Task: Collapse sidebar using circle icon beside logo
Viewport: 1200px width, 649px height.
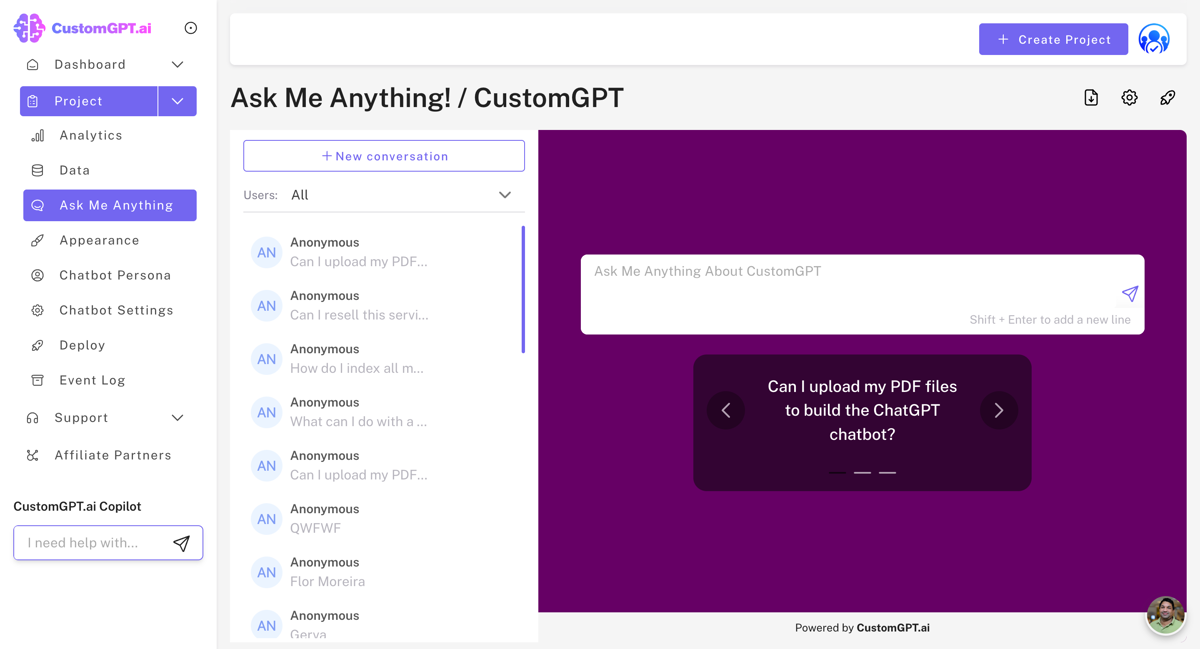Action: [191, 28]
